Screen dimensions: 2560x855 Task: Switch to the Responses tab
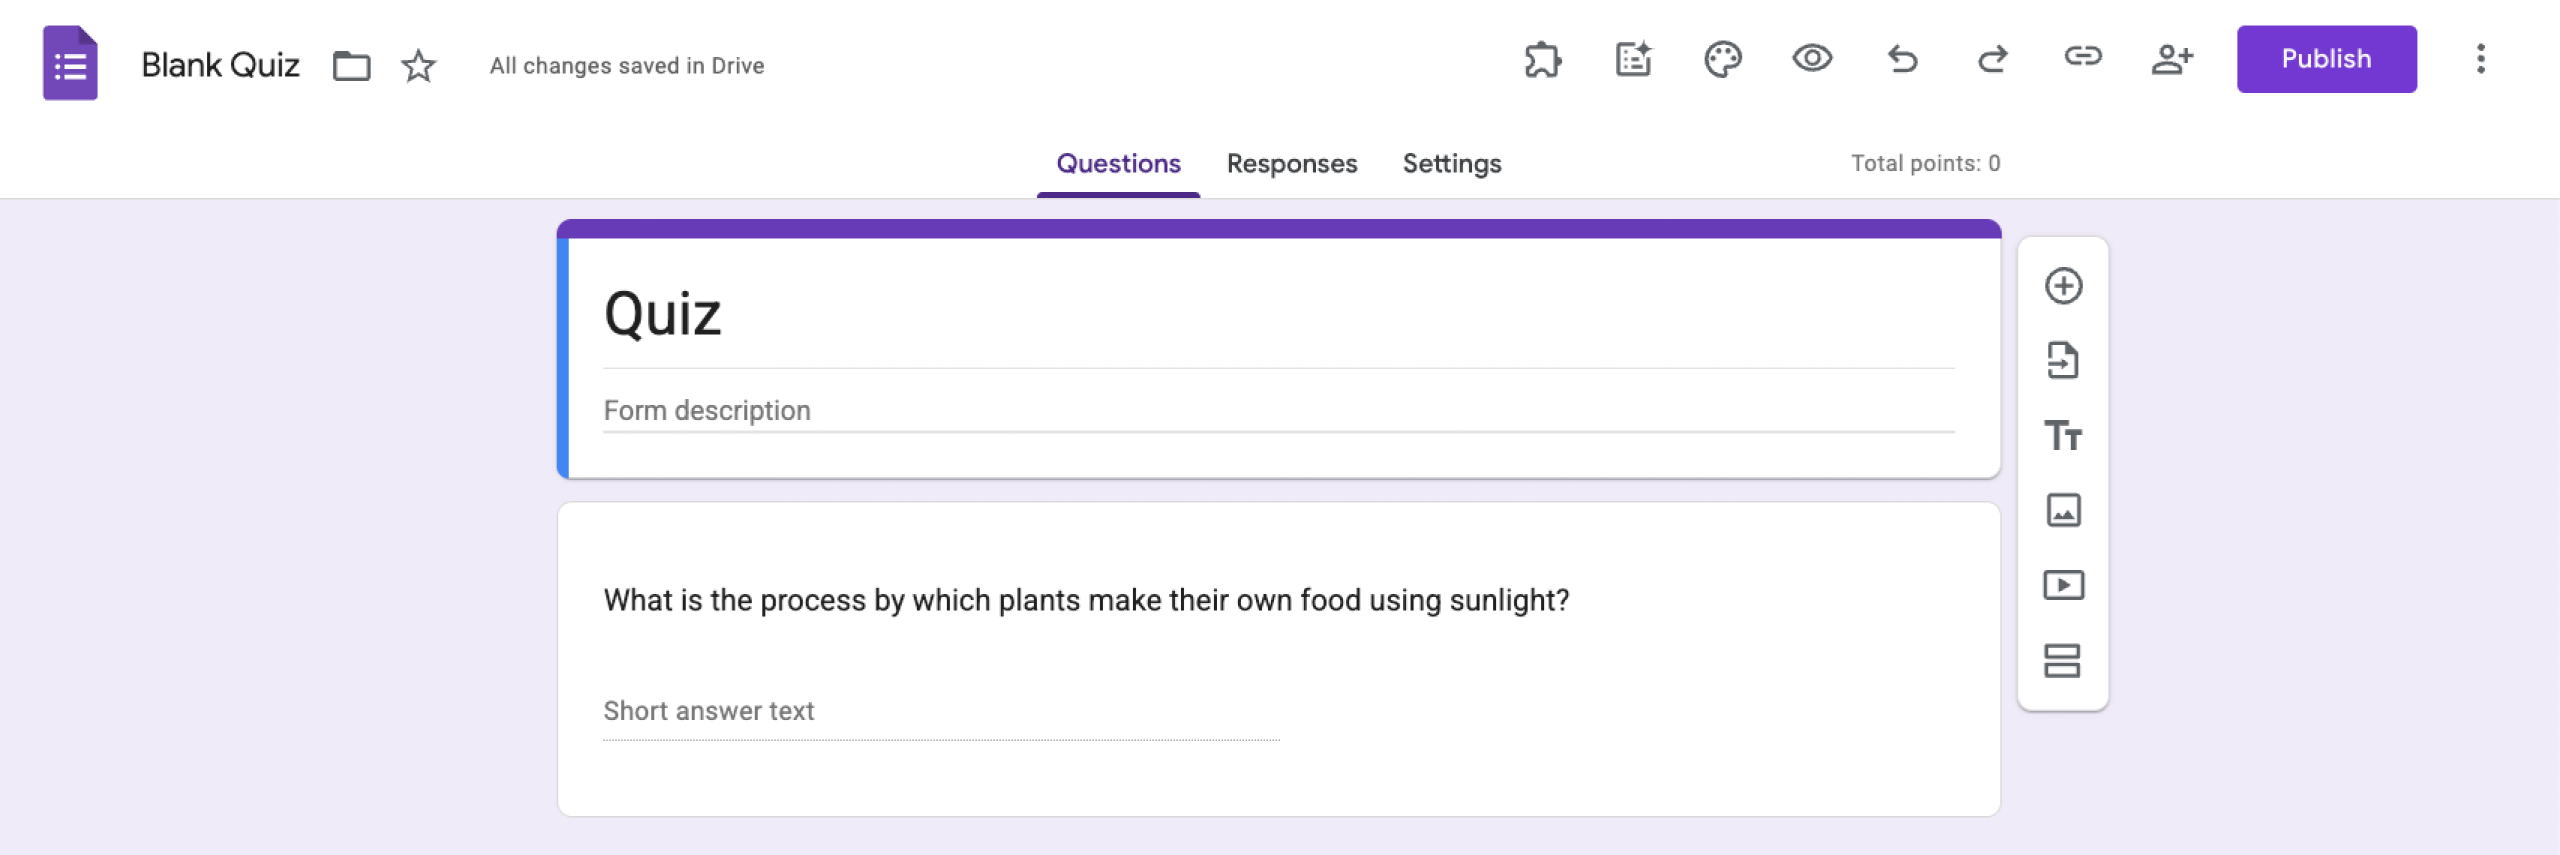pos(1291,163)
